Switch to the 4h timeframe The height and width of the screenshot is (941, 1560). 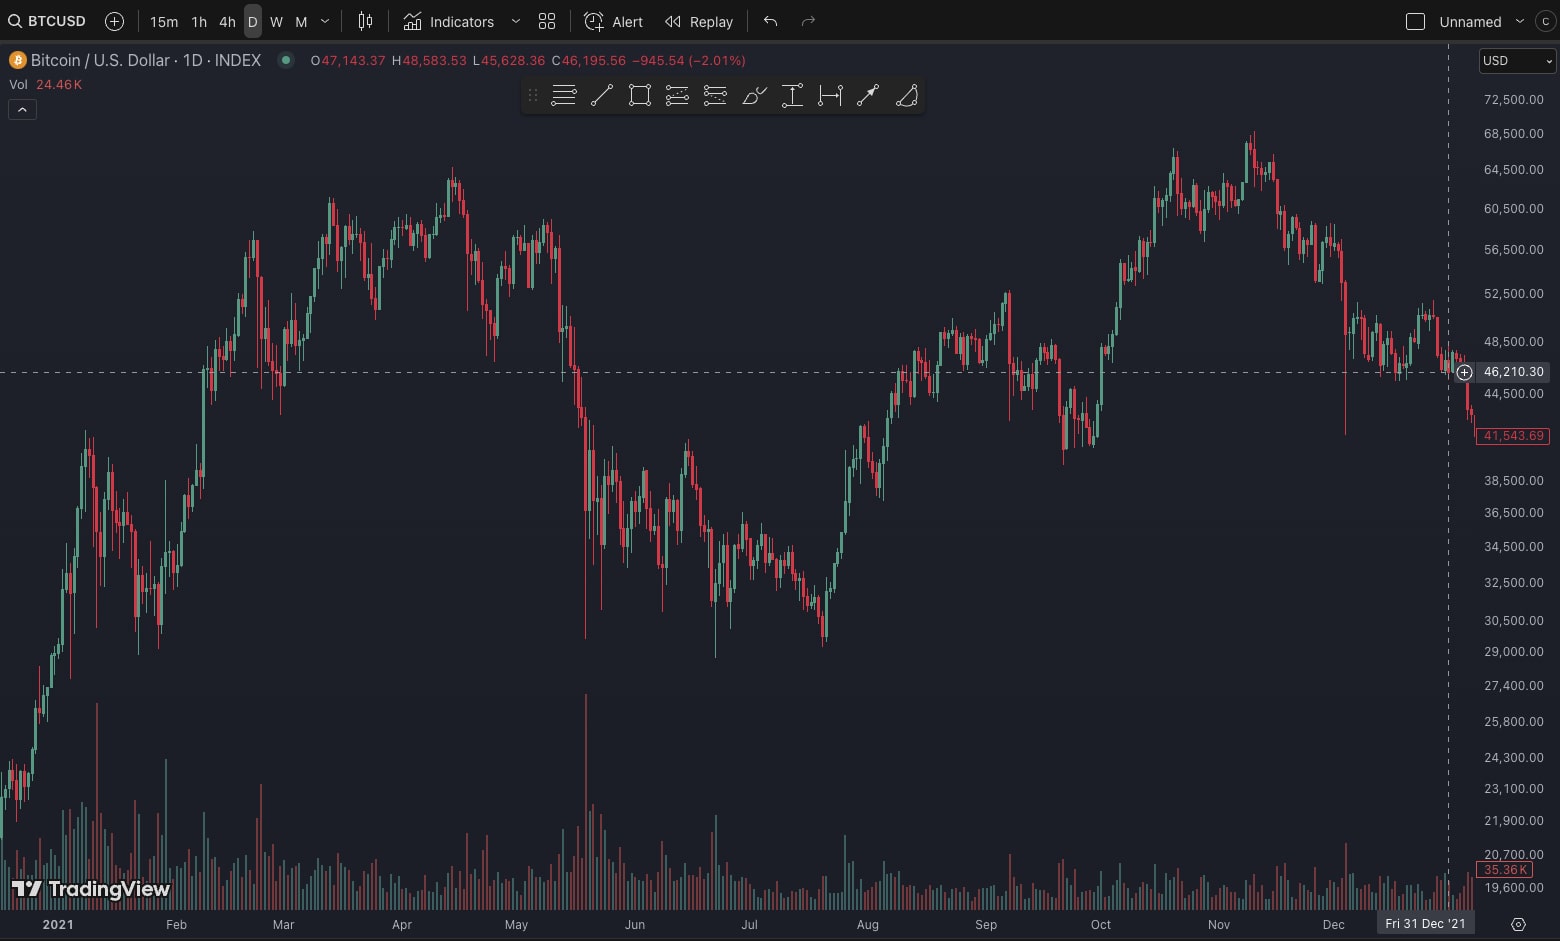click(x=227, y=21)
